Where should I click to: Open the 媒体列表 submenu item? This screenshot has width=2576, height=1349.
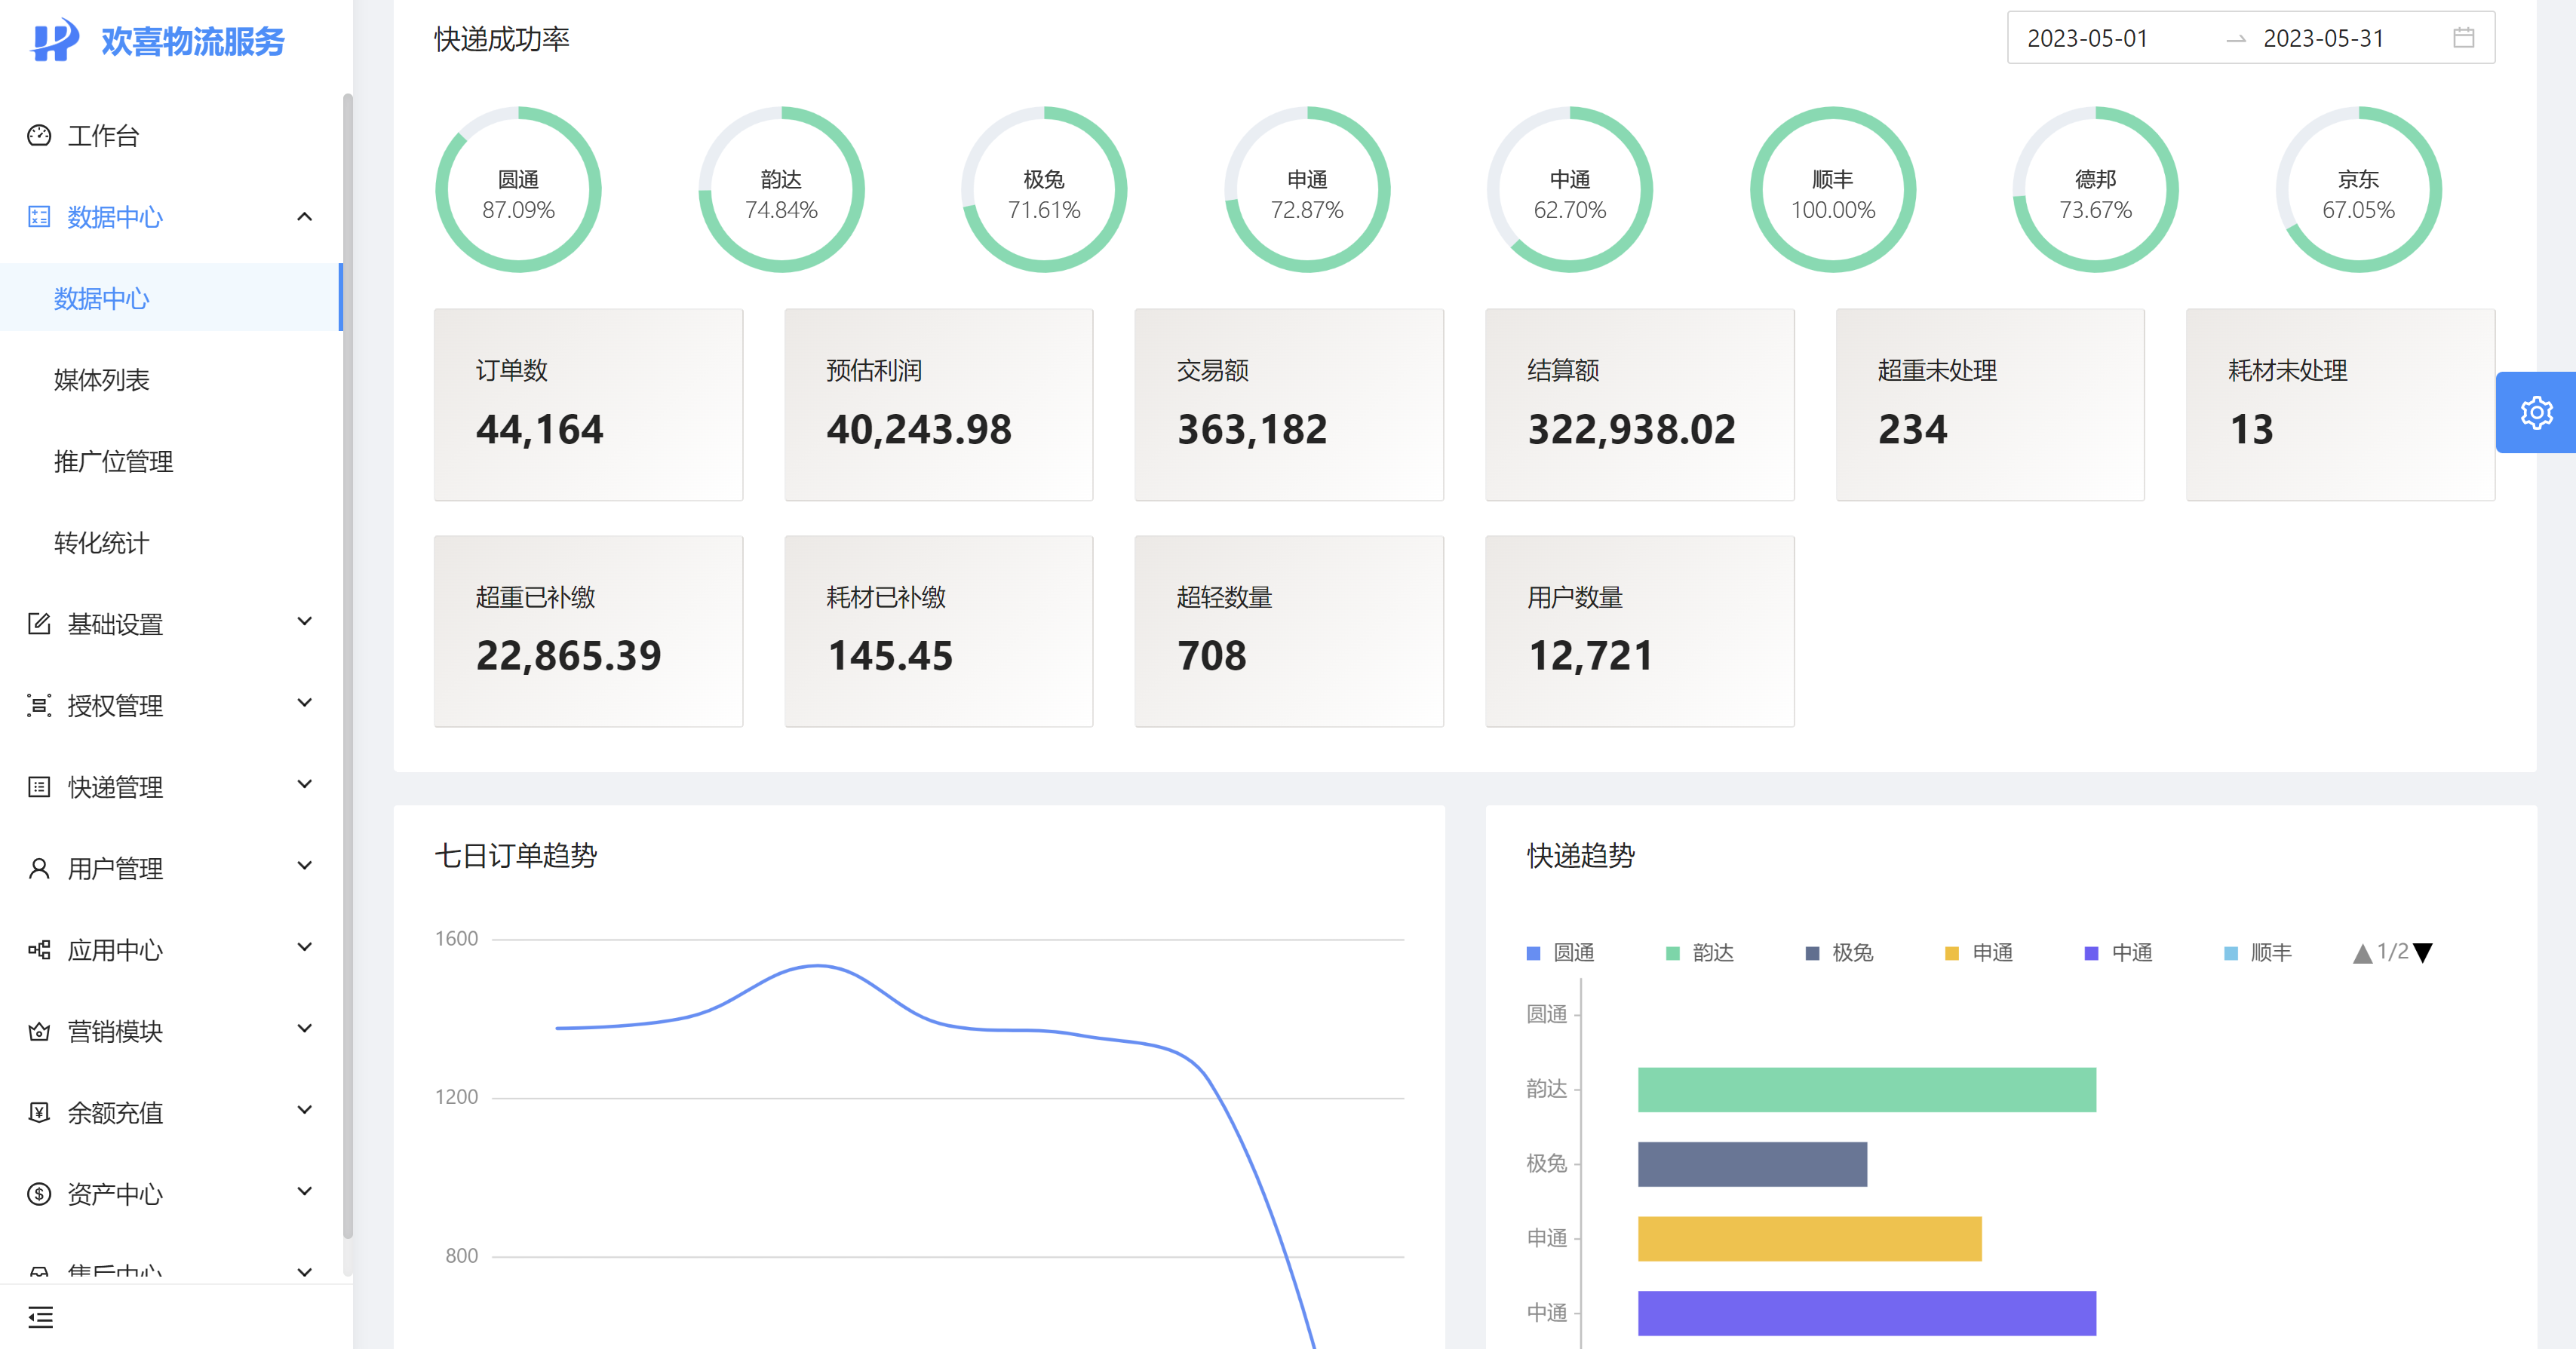click(171, 379)
